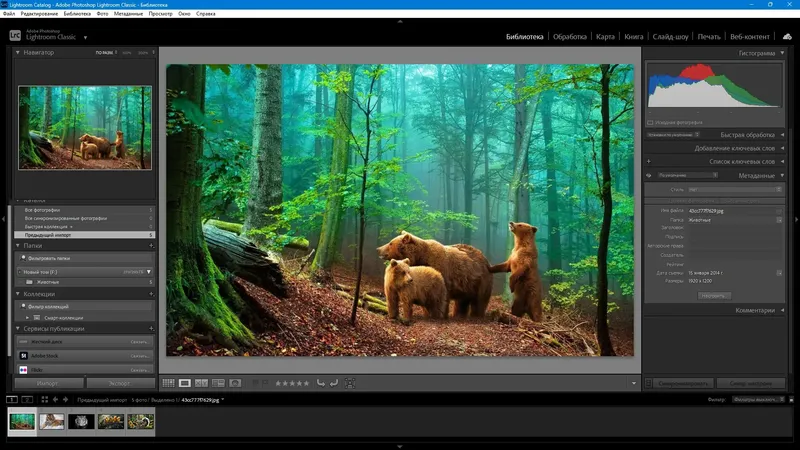Expand the Добавление ключевых слов panel
Screen dimensions: 800x450
coord(782,148)
